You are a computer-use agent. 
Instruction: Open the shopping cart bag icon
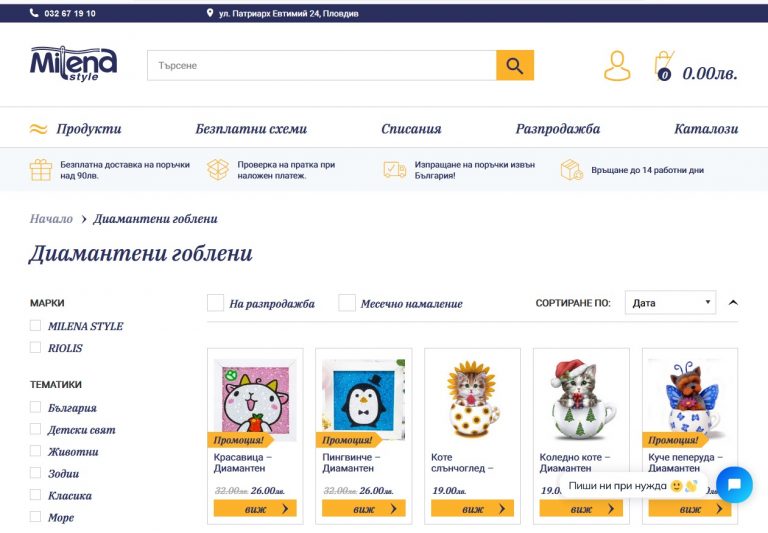(664, 66)
